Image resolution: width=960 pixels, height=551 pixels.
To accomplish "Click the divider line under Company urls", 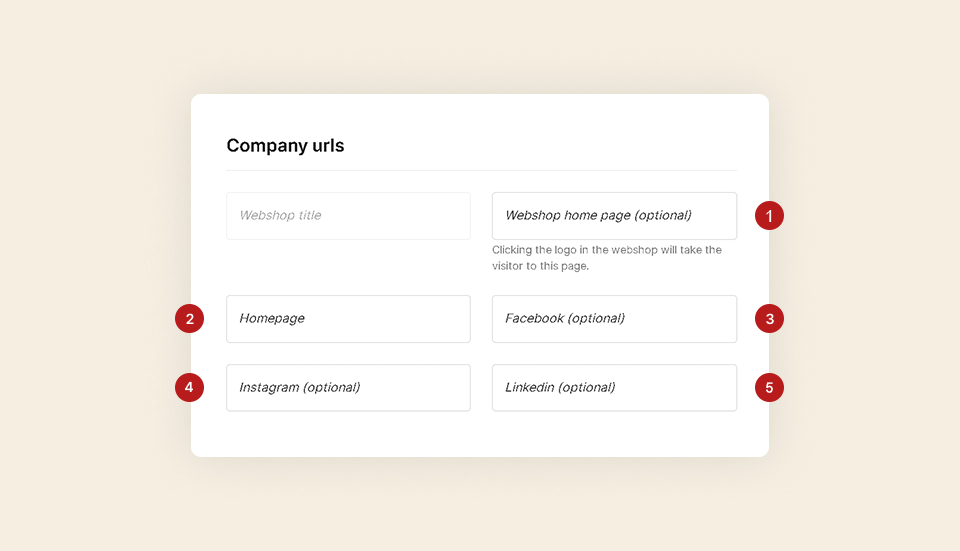I will tap(481, 170).
